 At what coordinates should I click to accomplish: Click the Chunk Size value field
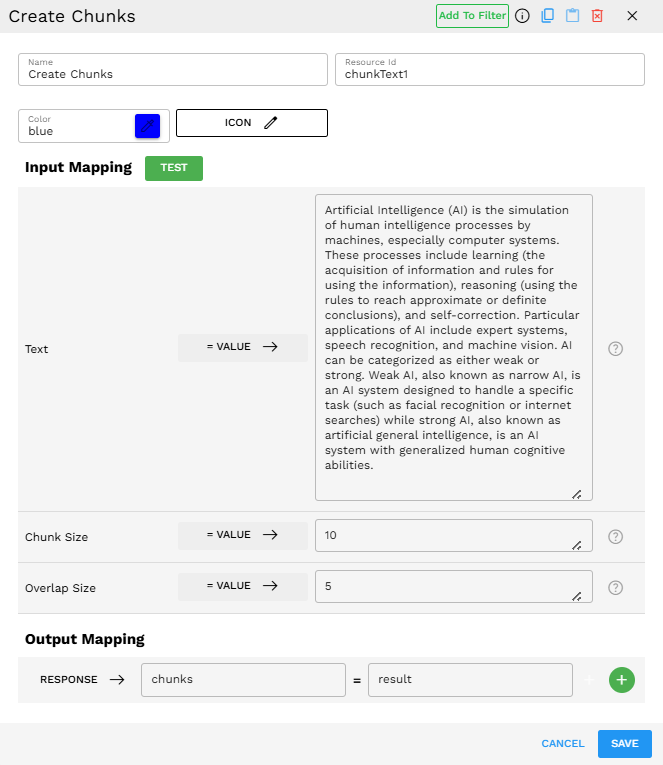point(452,536)
